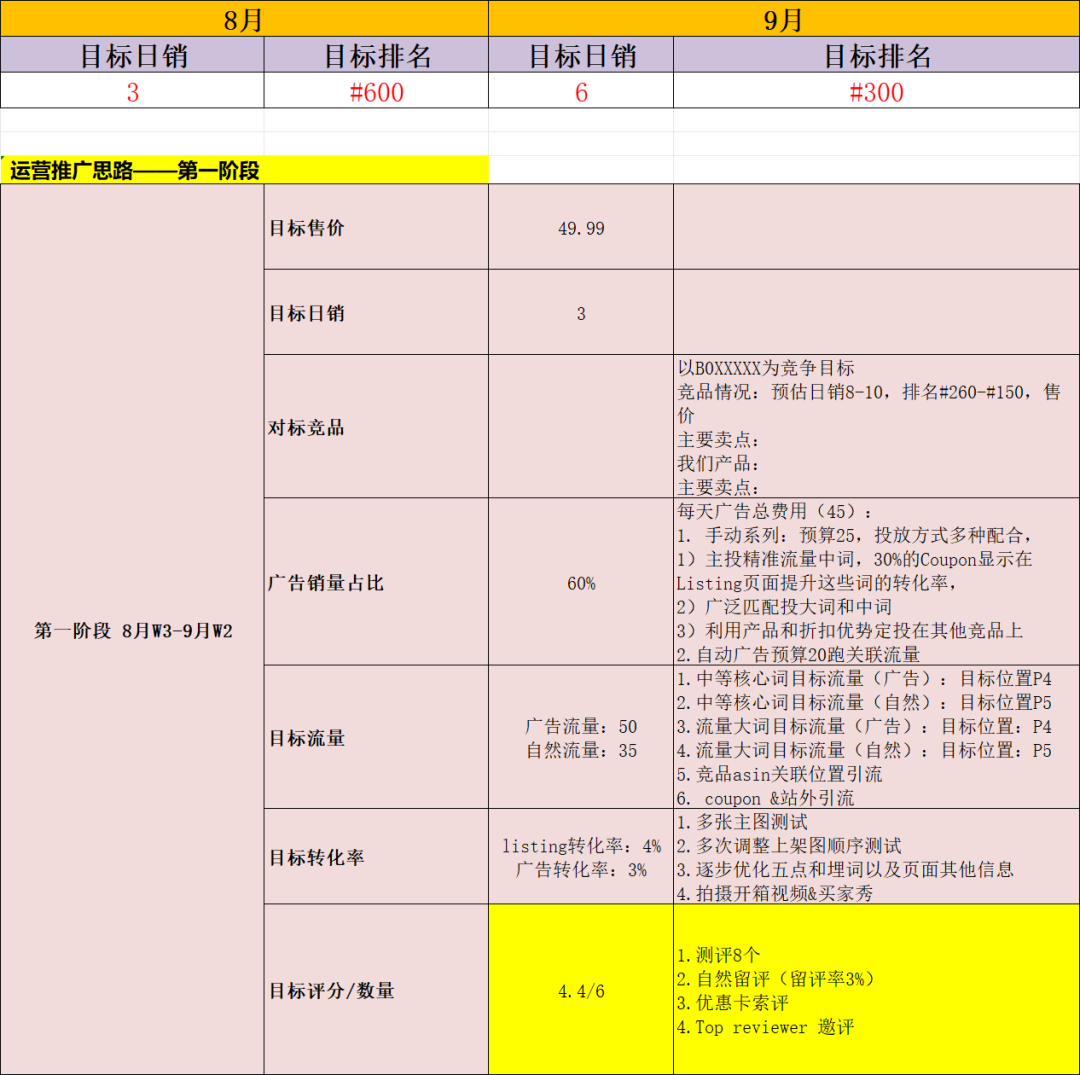The height and width of the screenshot is (1075, 1080).
Task: Select the red value 6 cell
Action: click(x=581, y=90)
